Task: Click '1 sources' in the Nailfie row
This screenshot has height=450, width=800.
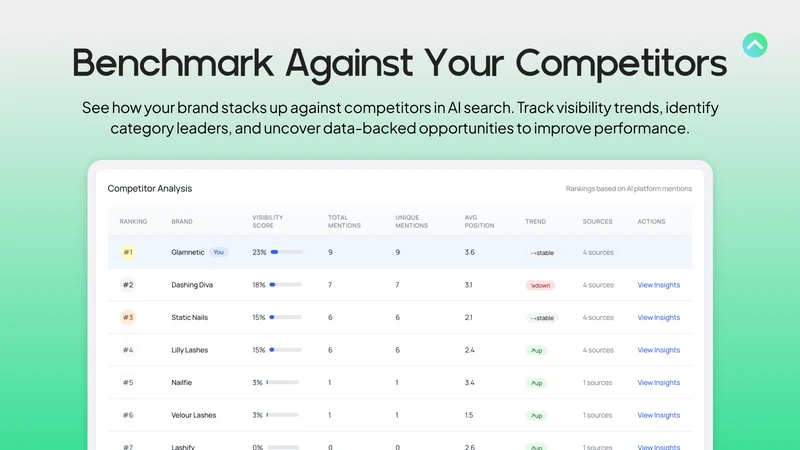Action: point(597,383)
